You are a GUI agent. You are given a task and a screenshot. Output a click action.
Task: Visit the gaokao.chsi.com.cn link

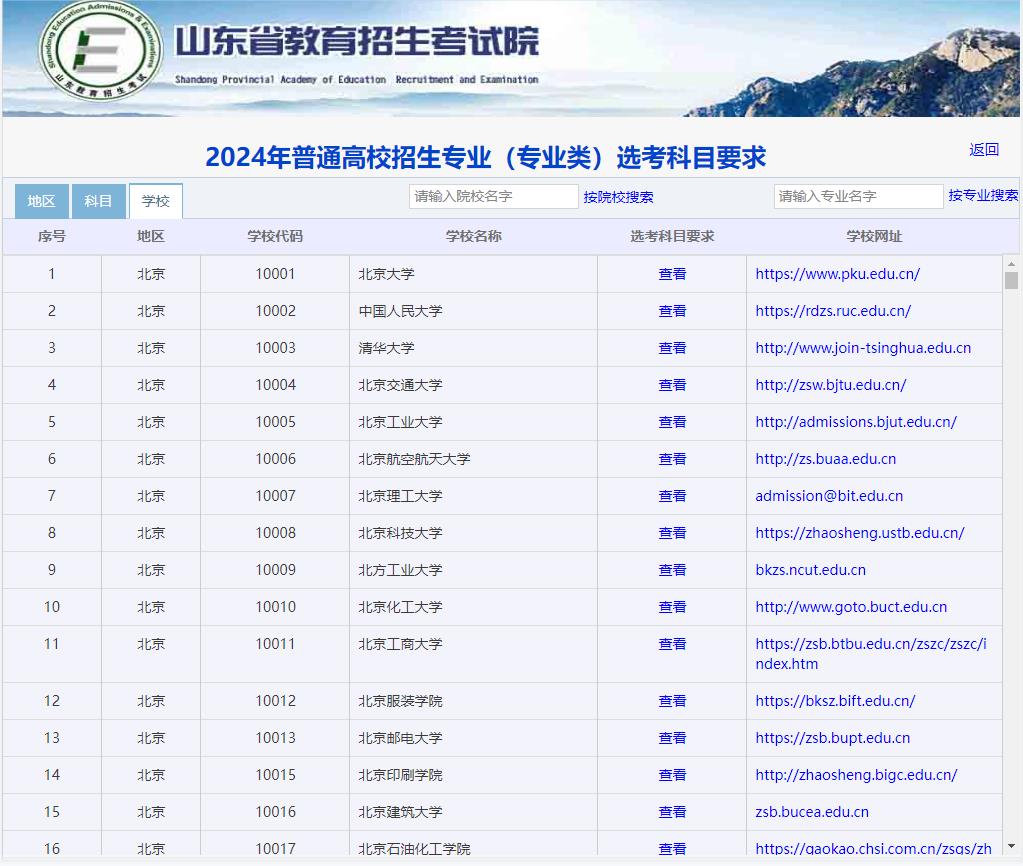[x=874, y=848]
